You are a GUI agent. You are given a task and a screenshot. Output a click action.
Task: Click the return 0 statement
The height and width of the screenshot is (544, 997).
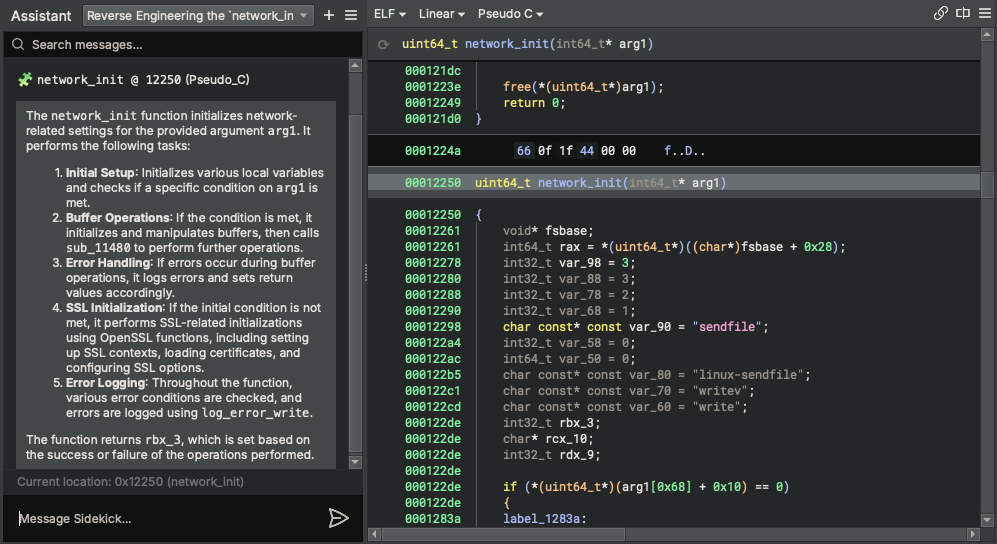pyautogui.click(x=534, y=103)
